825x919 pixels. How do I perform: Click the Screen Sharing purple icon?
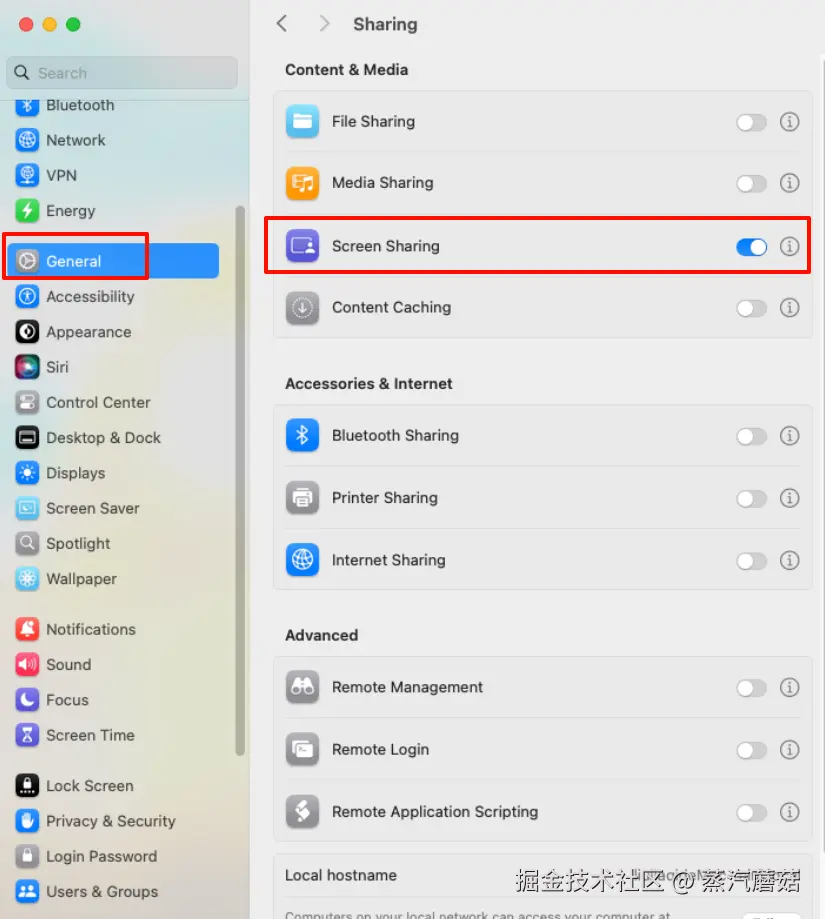tap(302, 246)
